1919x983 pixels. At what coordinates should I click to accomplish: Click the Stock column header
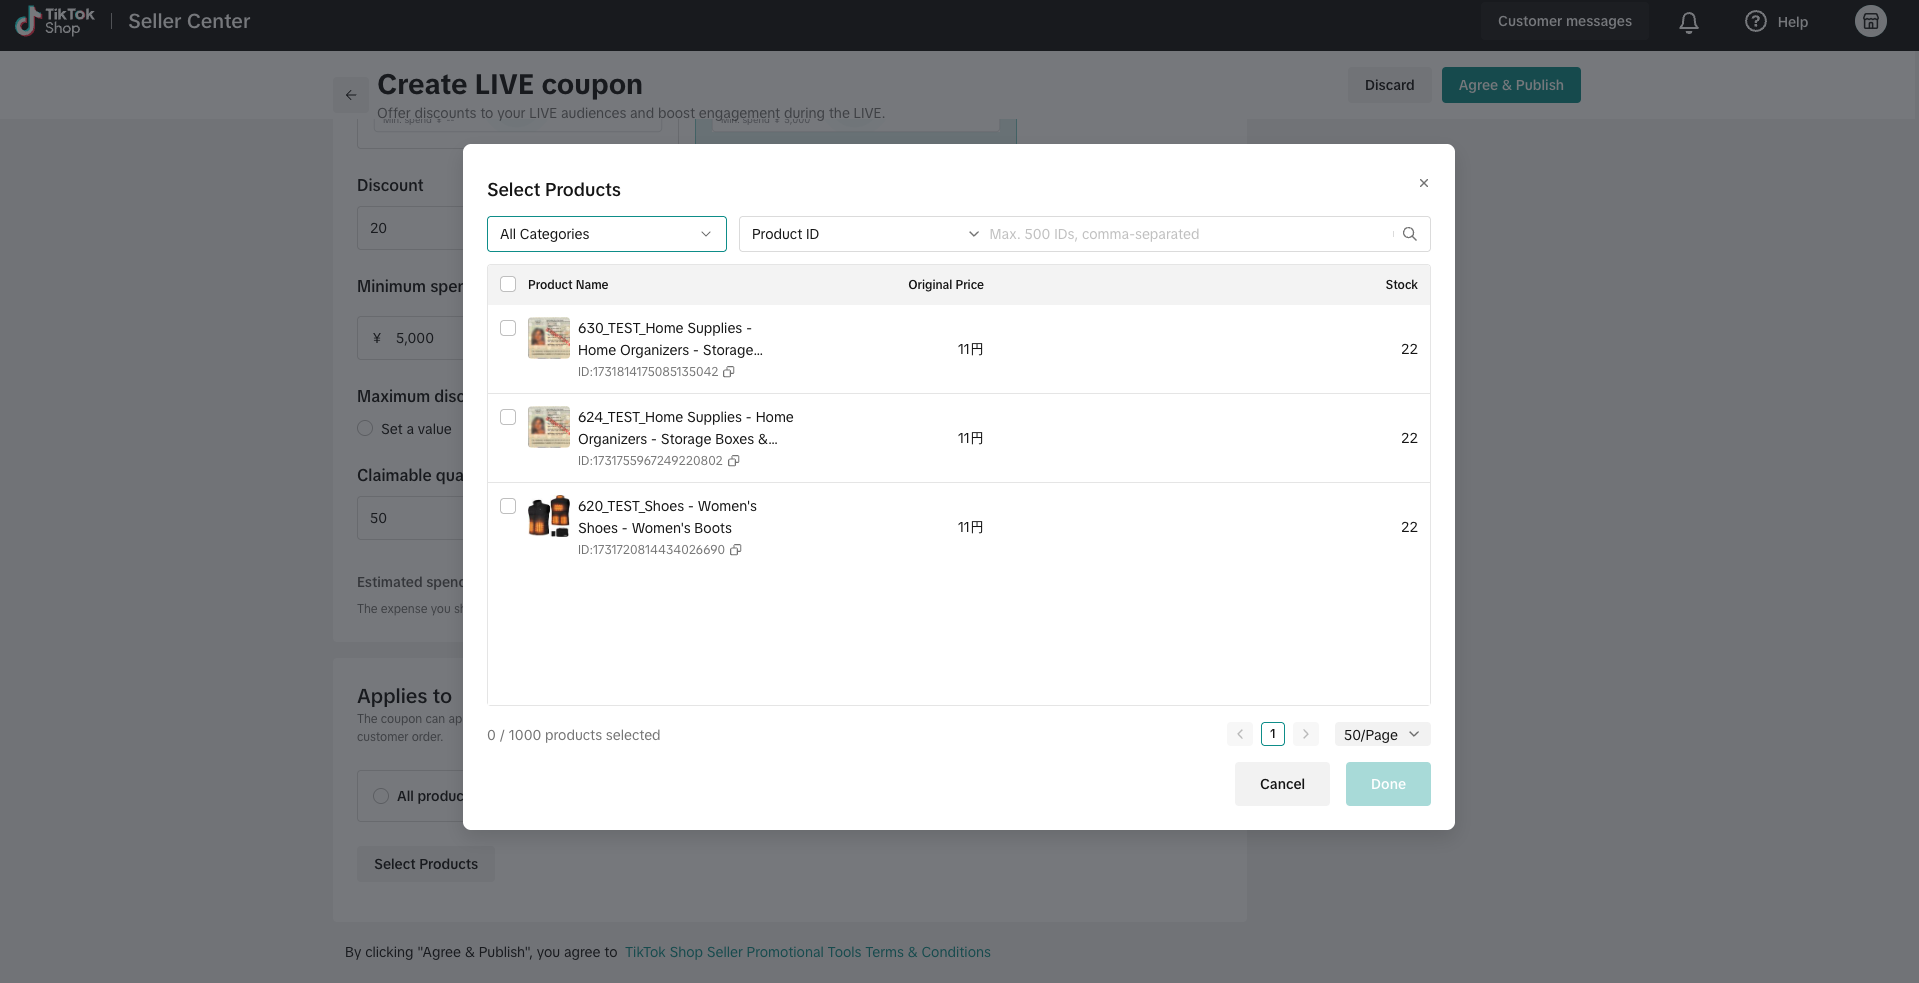tap(1401, 285)
